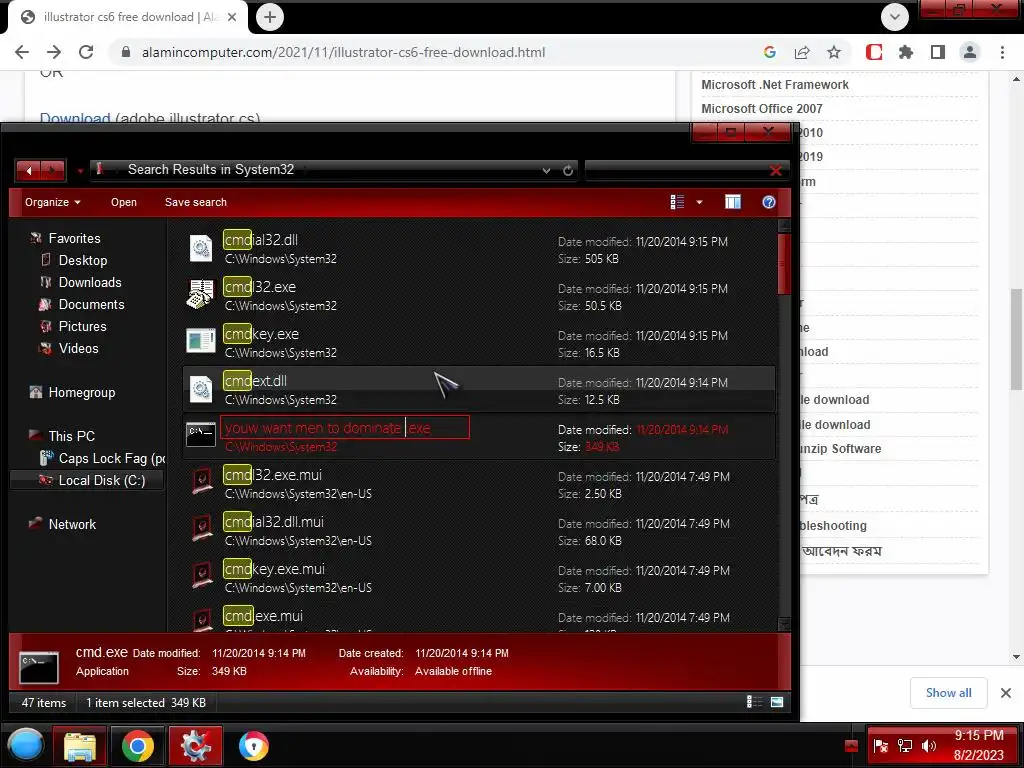Select cmdext.dll file

[x=479, y=390]
